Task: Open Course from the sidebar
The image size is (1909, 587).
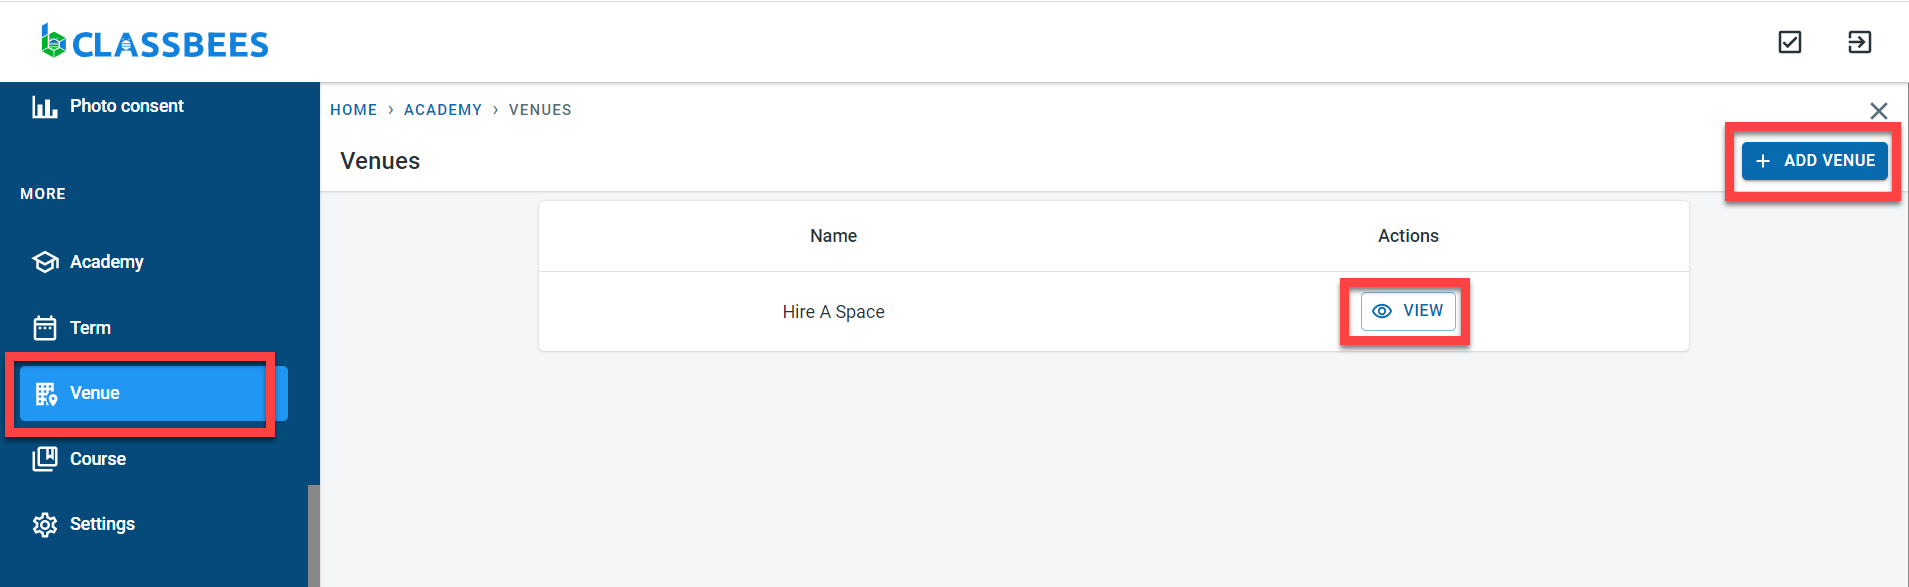Action: tap(98, 459)
